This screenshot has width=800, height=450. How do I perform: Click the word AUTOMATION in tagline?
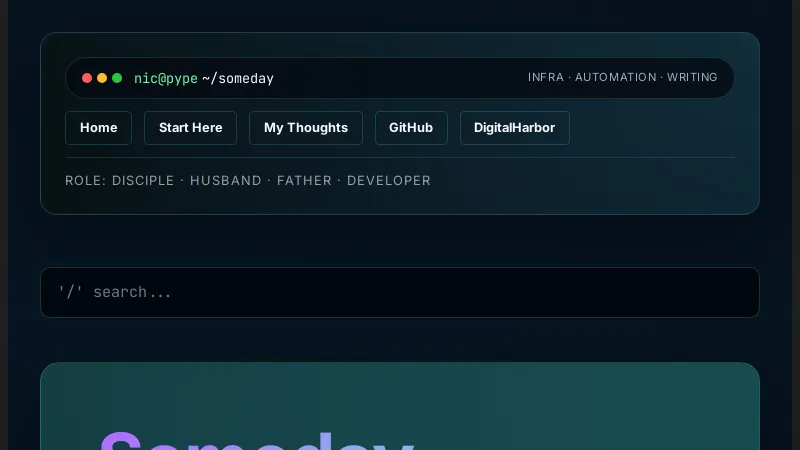[615, 78]
